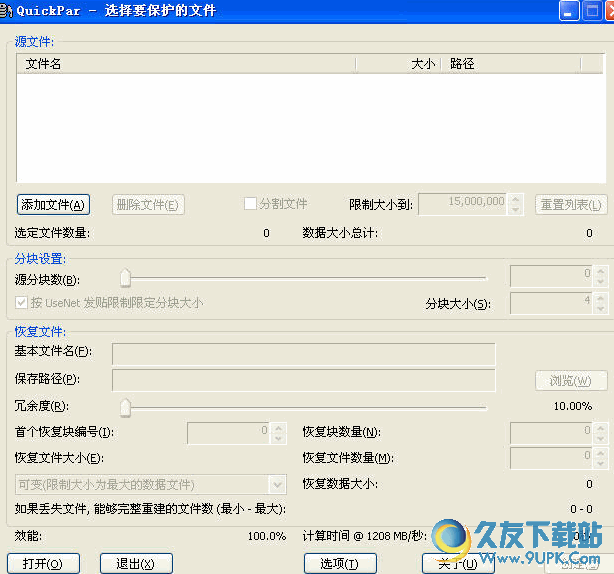
Task: Minimize the QuickPar window
Action: [x=569, y=11]
